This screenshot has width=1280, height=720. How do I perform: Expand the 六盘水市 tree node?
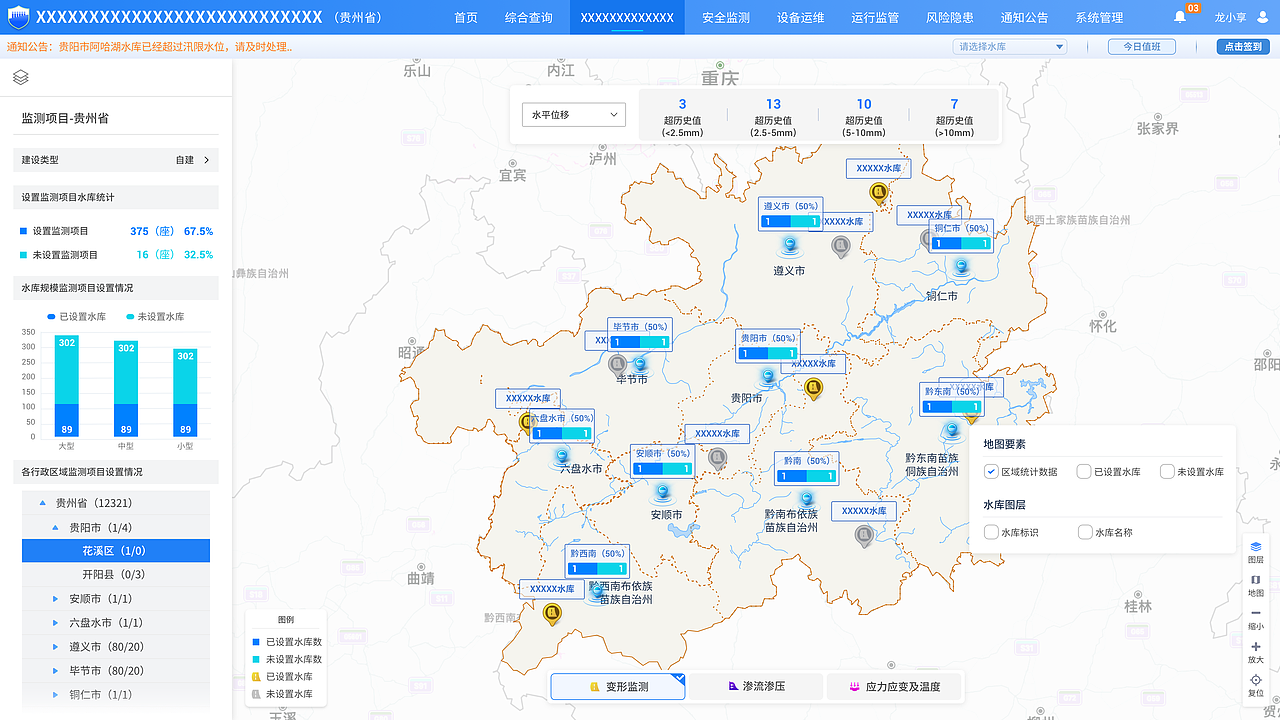pos(56,623)
